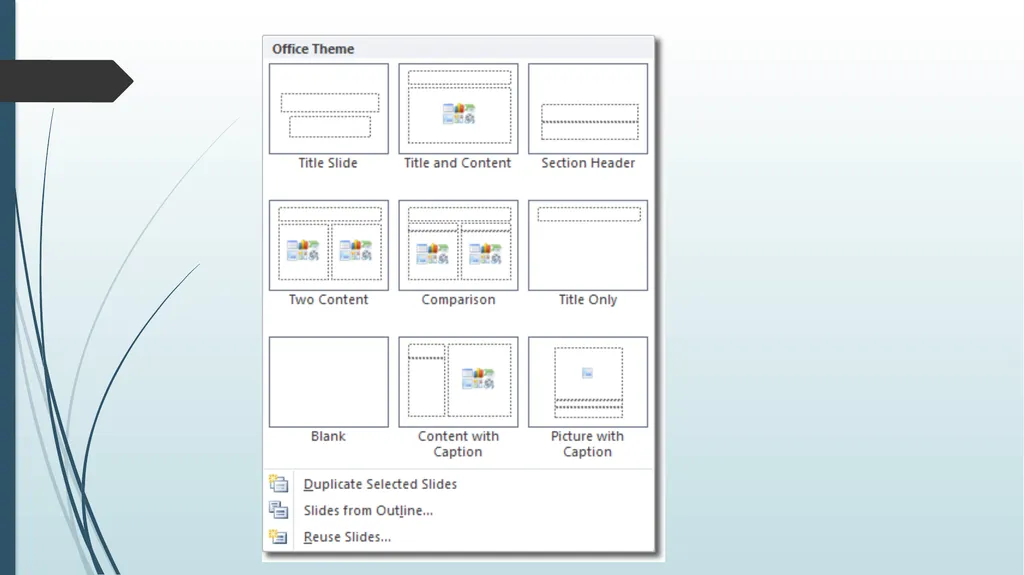Click the Title Only label text
Screen dimensions: 1024x575
[588, 299]
